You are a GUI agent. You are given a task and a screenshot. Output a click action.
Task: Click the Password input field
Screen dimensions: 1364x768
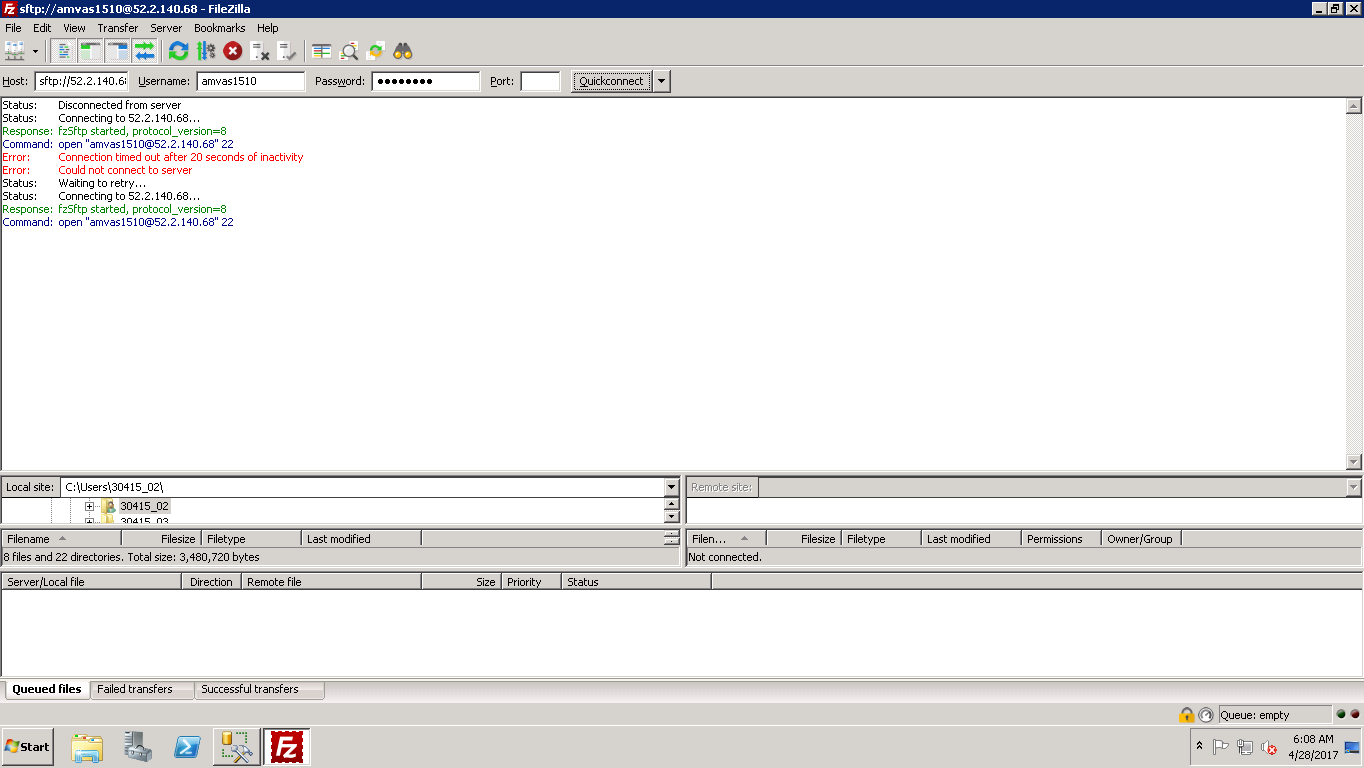coord(426,81)
